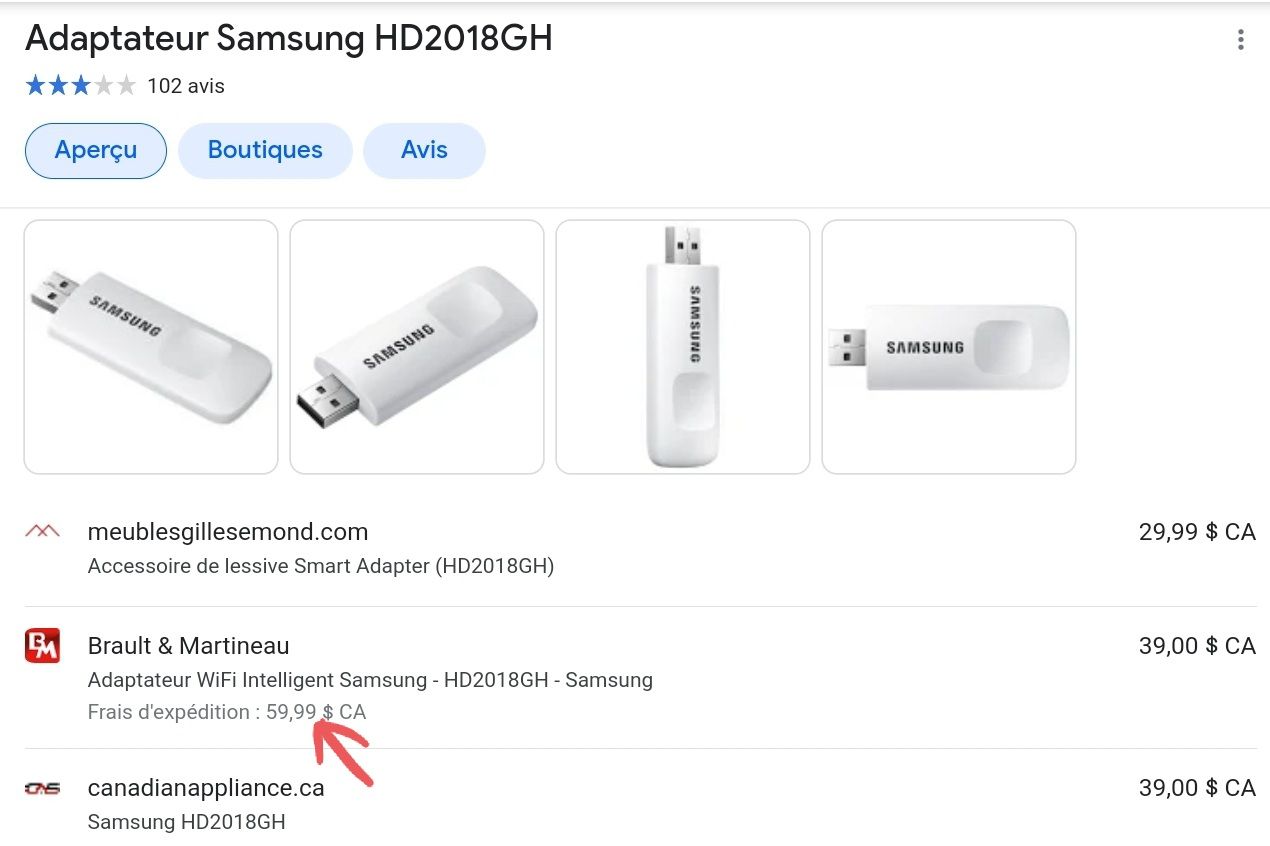The image size is (1270, 846).
Task: Open the fourth side-view adapter thumbnail
Action: 949,347
